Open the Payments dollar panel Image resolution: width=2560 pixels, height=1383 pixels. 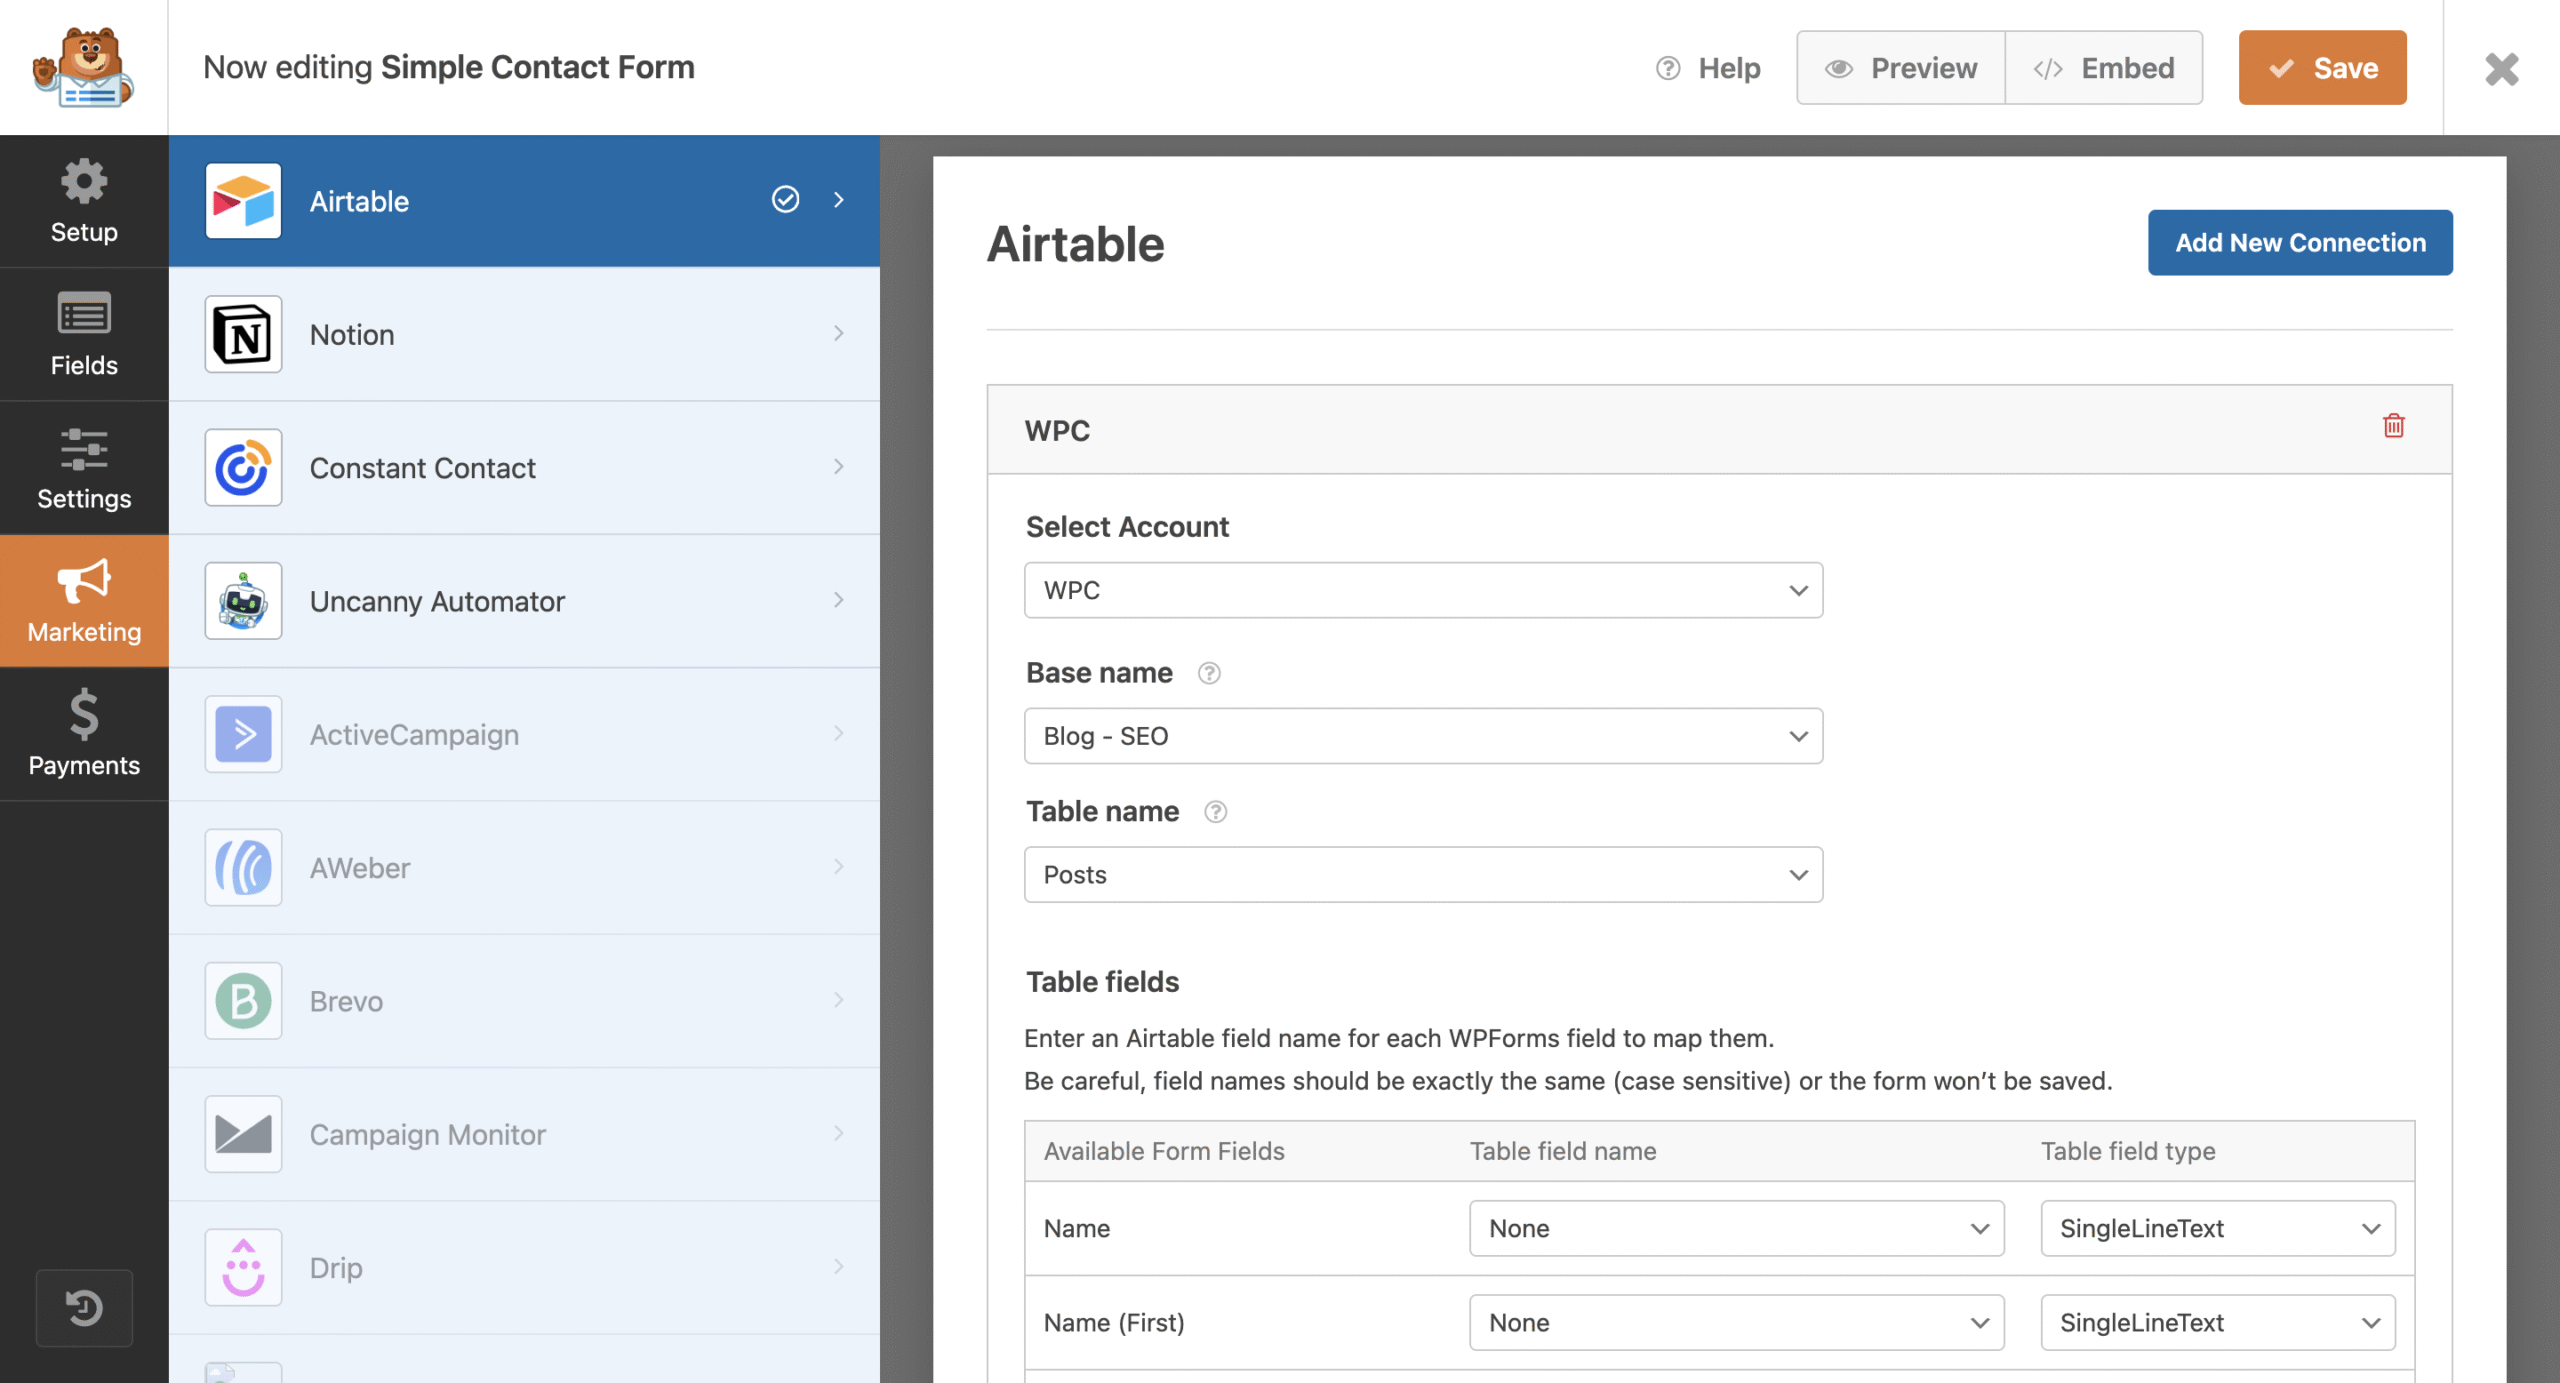tap(84, 734)
